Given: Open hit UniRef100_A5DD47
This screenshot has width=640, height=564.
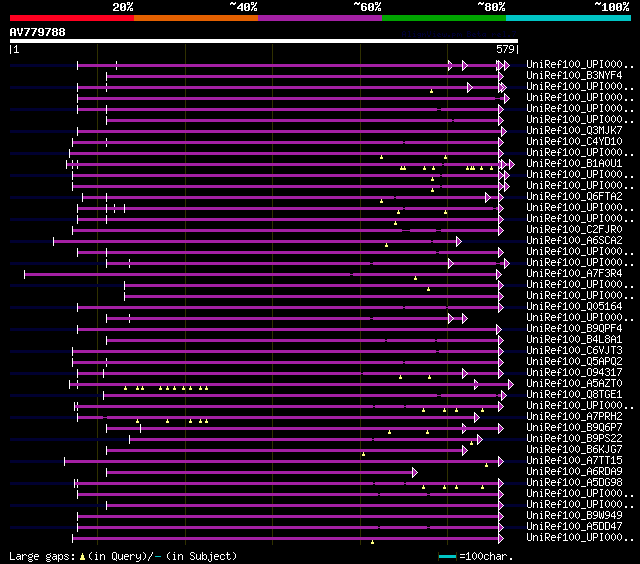Looking at the screenshot, I should pos(574,527).
